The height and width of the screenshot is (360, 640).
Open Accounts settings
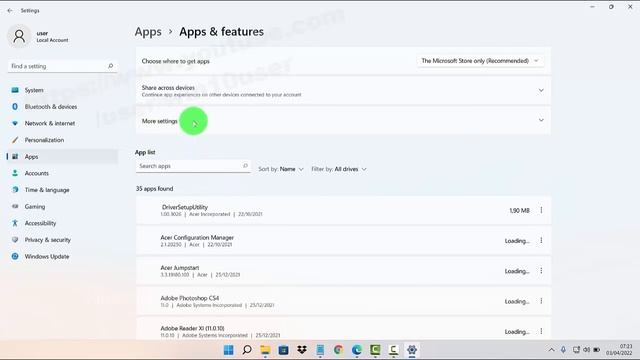coord(62,173)
